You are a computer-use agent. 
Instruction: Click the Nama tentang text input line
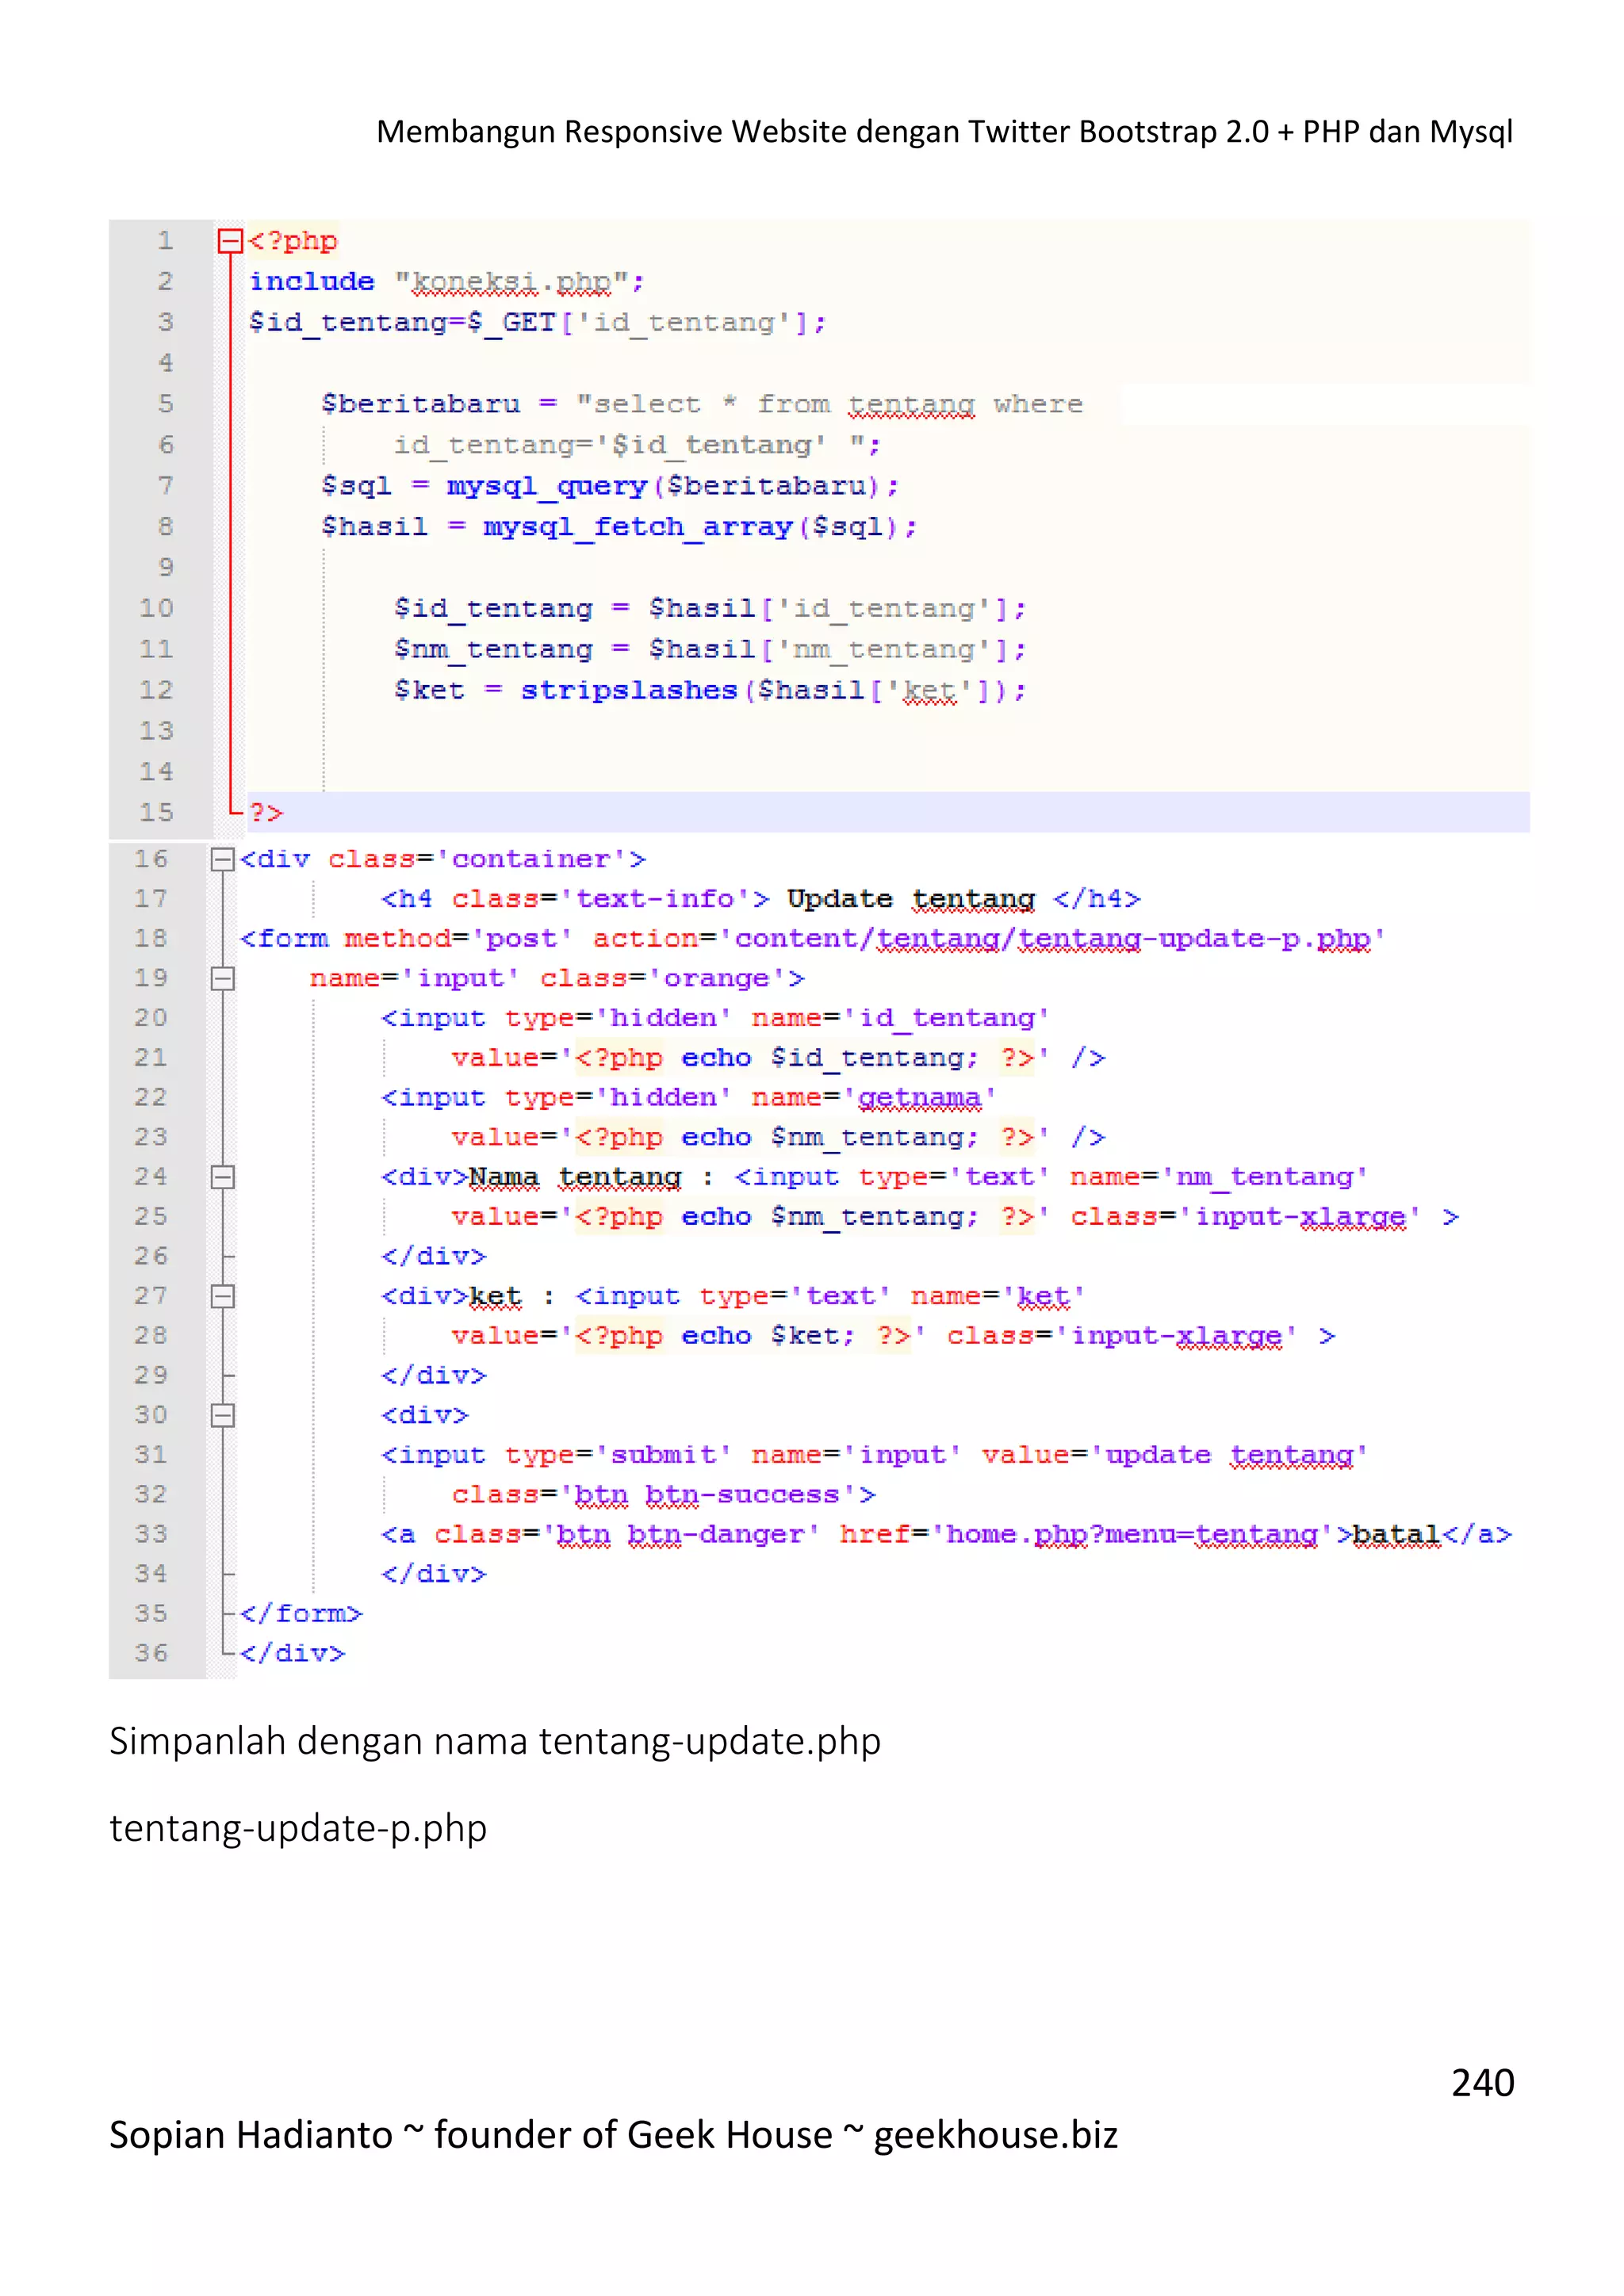click(875, 1177)
